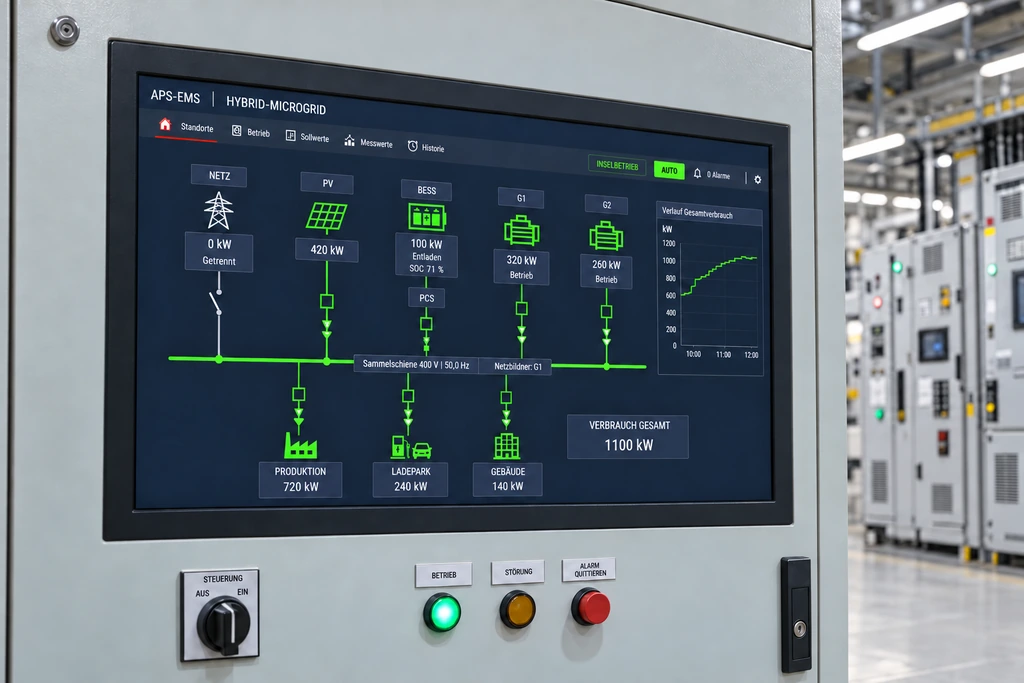Click the clock icon next to Historie
This screenshot has width=1024, height=683.
[x=413, y=146]
